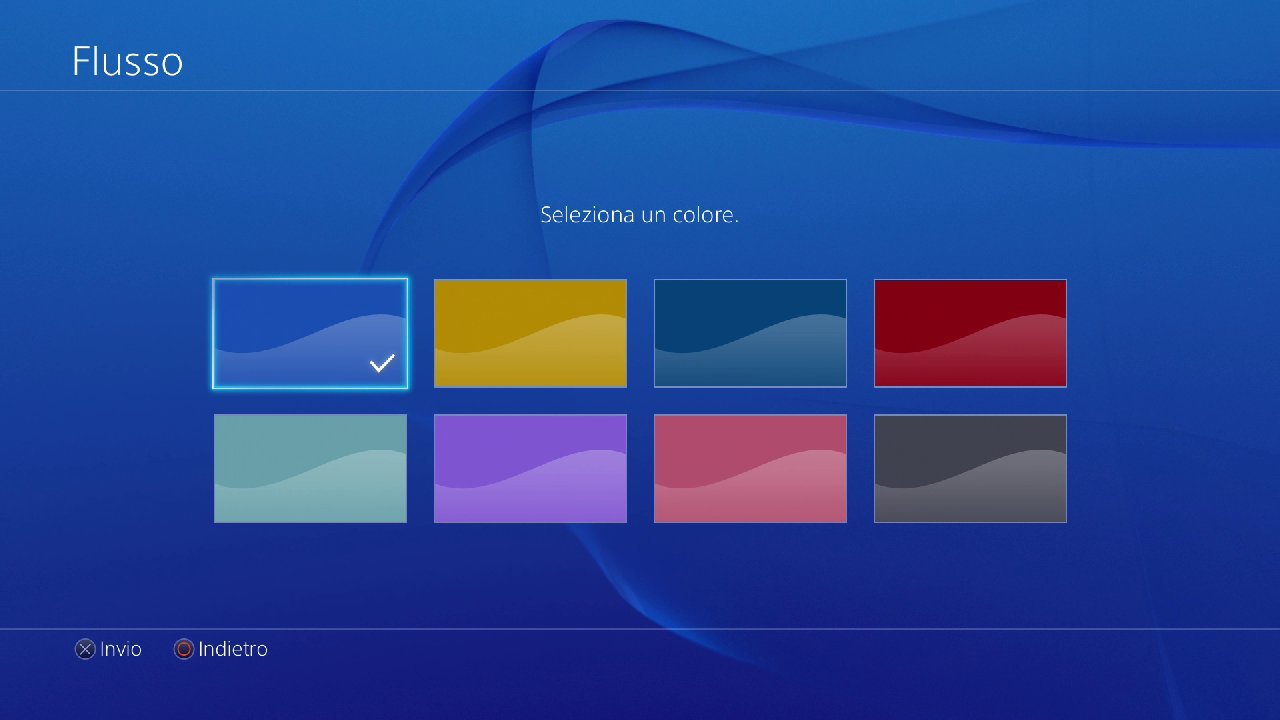Pick the dark navy color swatch
Screen dimensions: 1280x720
tap(750, 333)
